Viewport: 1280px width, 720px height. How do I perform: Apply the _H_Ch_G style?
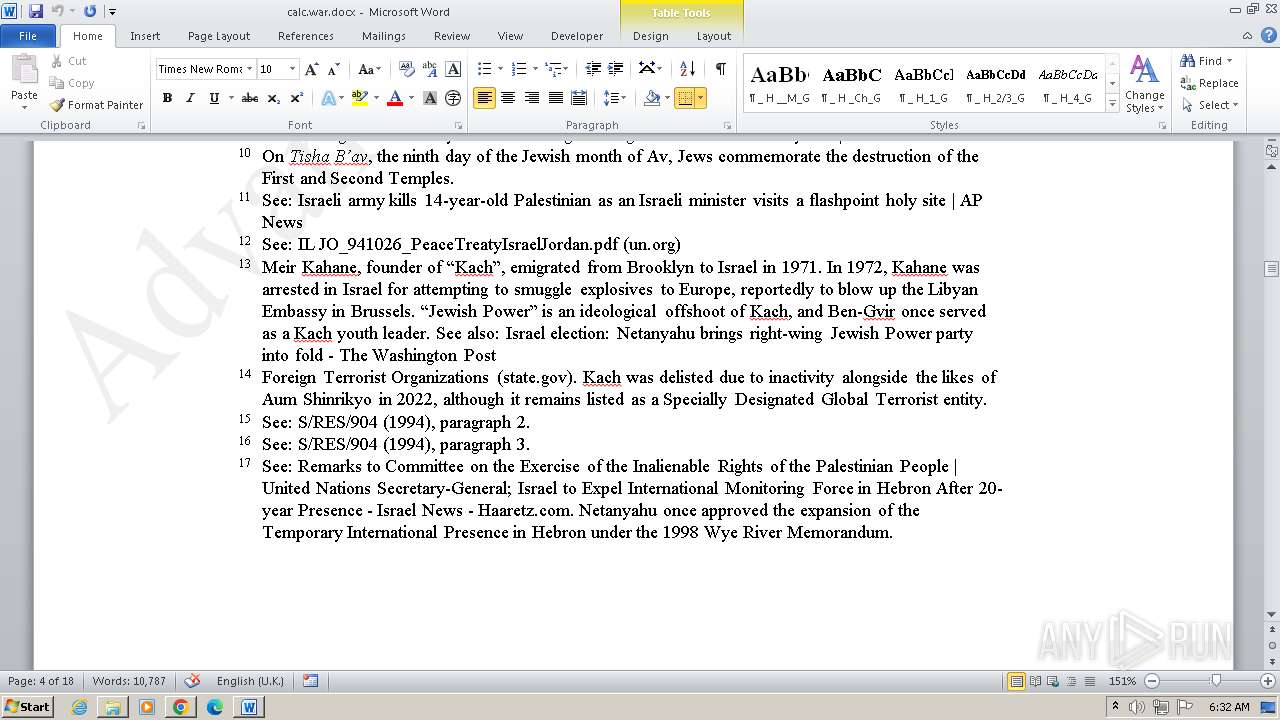tap(852, 84)
